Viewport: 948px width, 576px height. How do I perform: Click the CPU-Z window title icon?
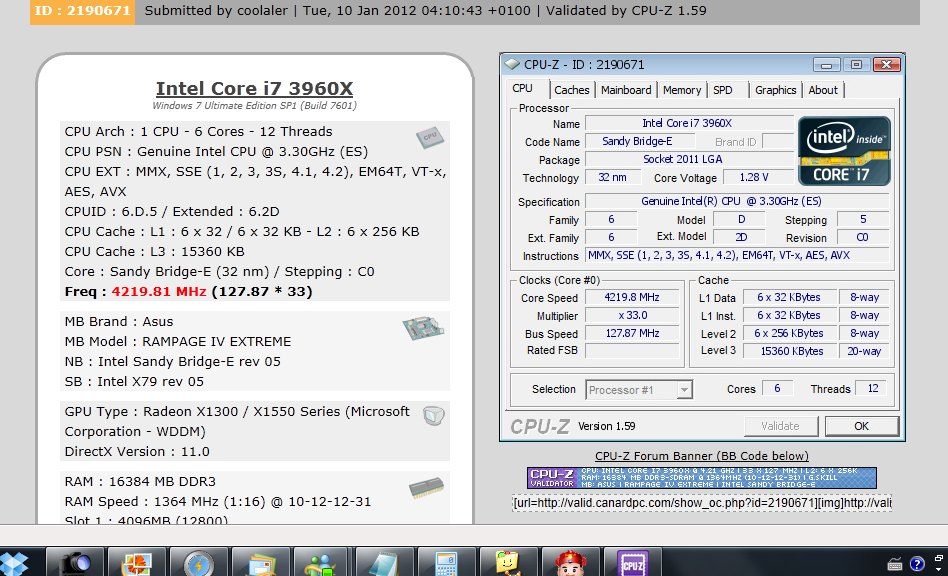513,64
